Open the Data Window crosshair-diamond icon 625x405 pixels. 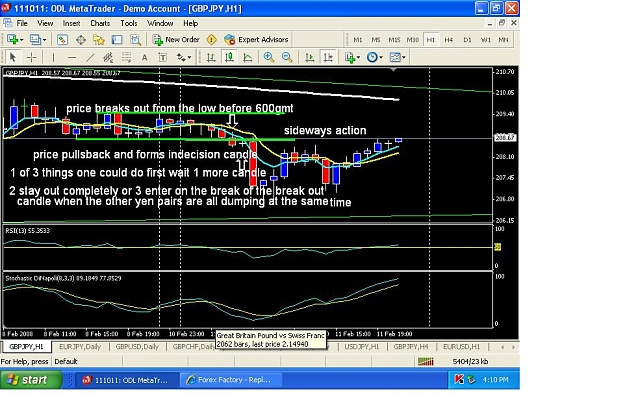81,39
